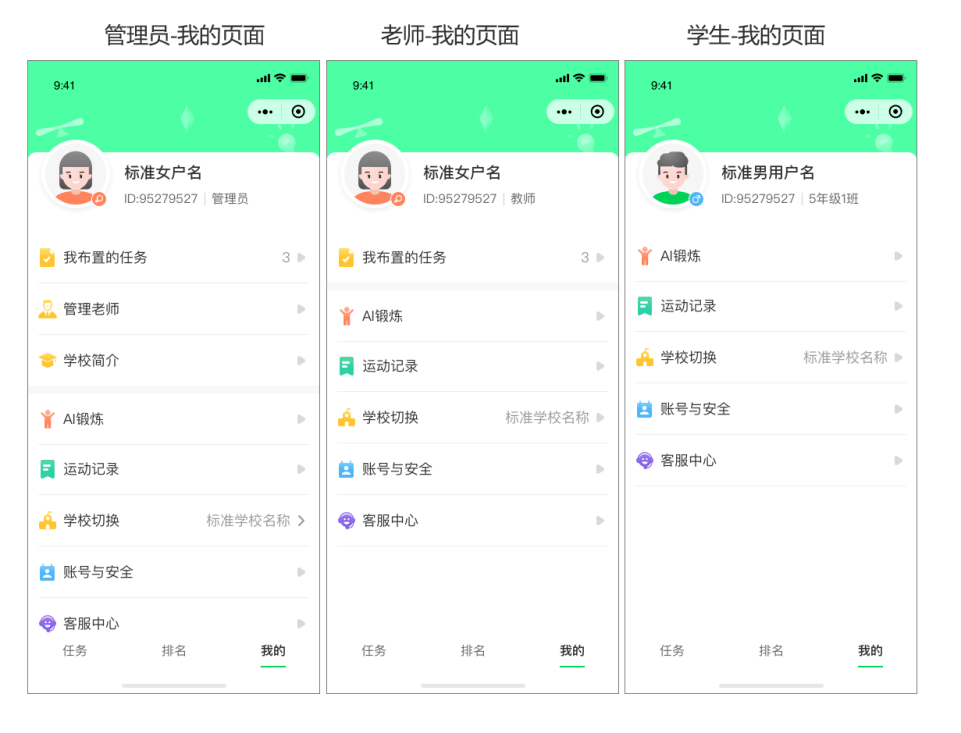
Task: Click the 教师 role label beside ID
Action: 523,199
